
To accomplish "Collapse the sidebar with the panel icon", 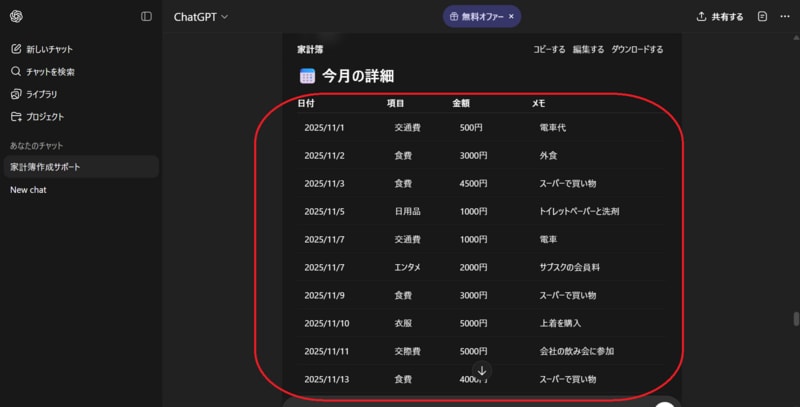I will [146, 16].
